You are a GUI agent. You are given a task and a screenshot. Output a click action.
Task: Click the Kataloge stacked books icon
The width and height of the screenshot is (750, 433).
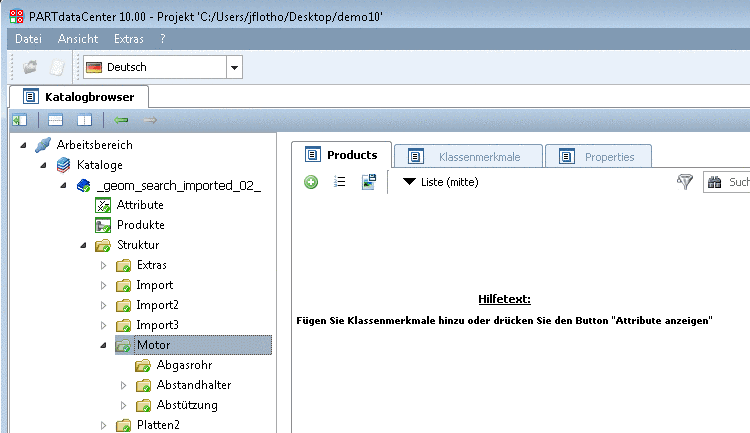click(63, 165)
